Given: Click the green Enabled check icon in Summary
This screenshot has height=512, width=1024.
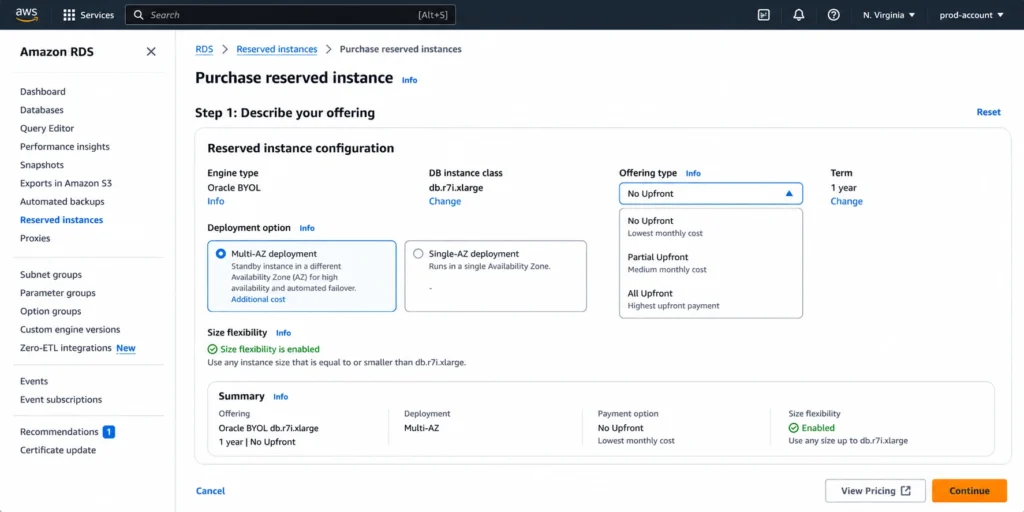Looking at the screenshot, I should point(793,428).
